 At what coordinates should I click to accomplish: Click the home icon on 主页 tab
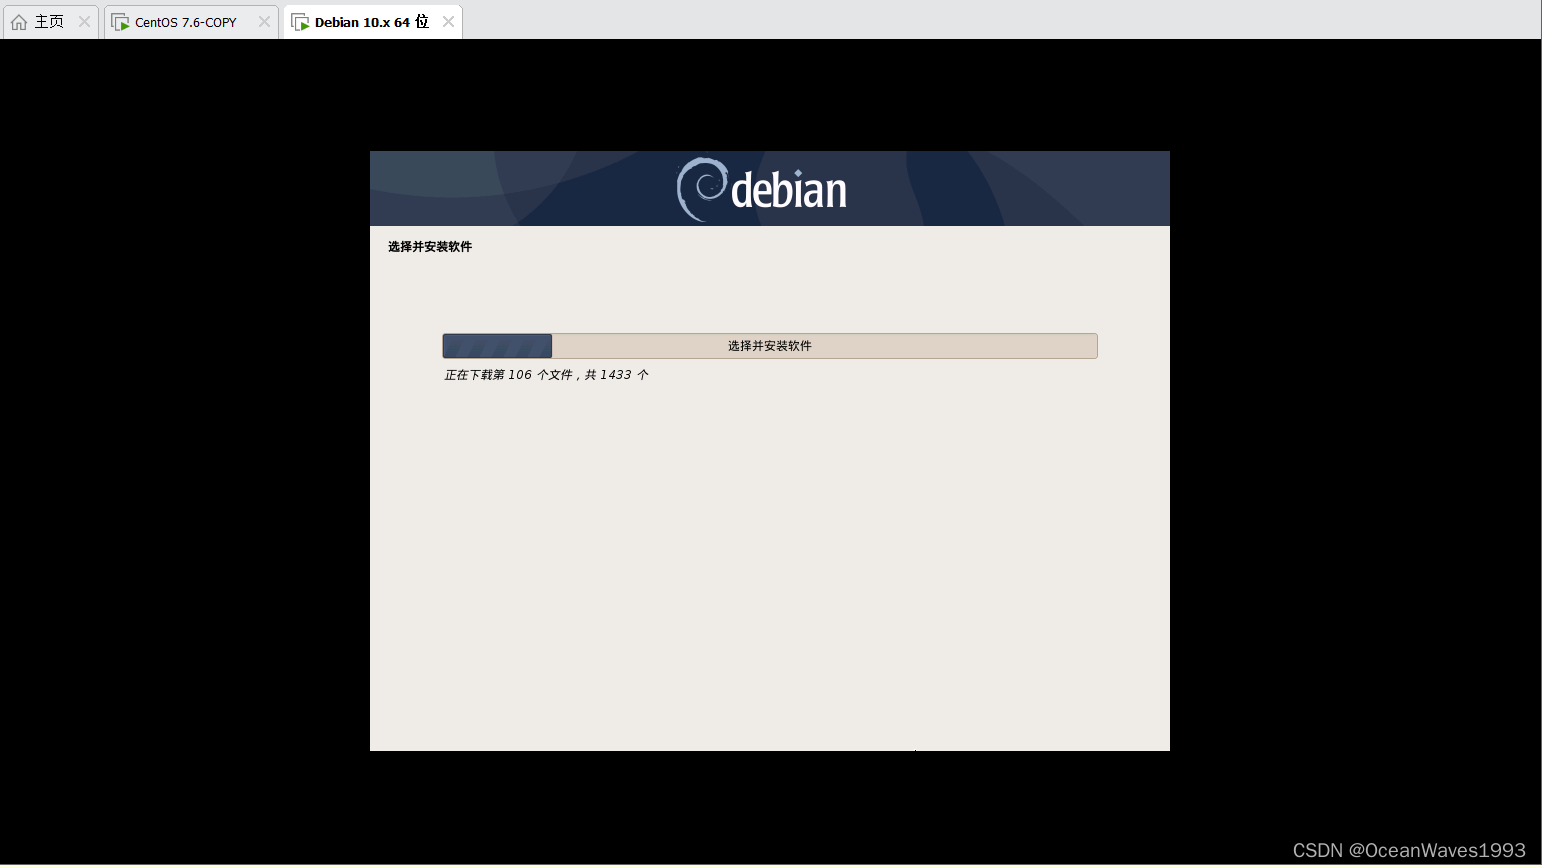[x=19, y=22]
